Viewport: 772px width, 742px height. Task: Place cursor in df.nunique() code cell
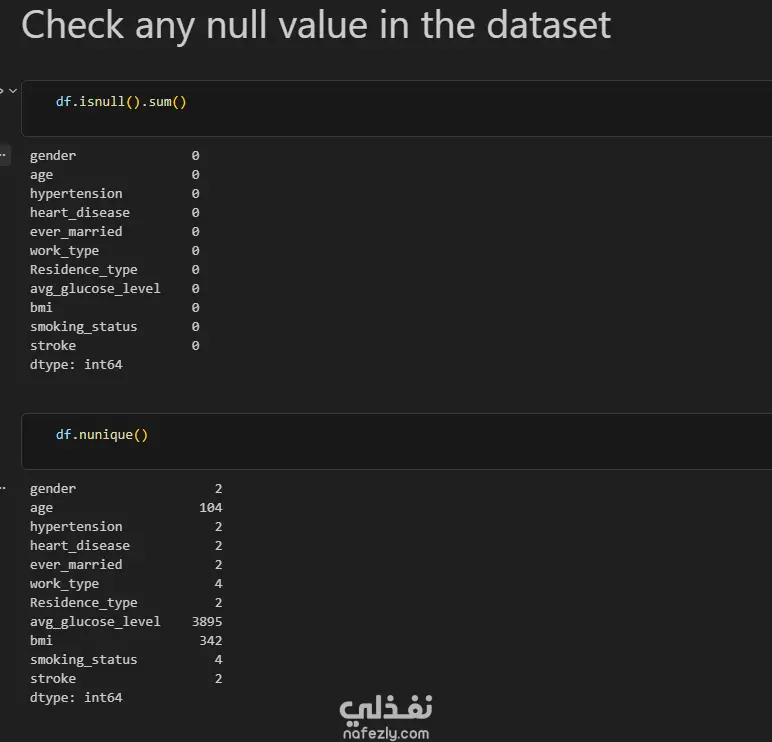396,441
